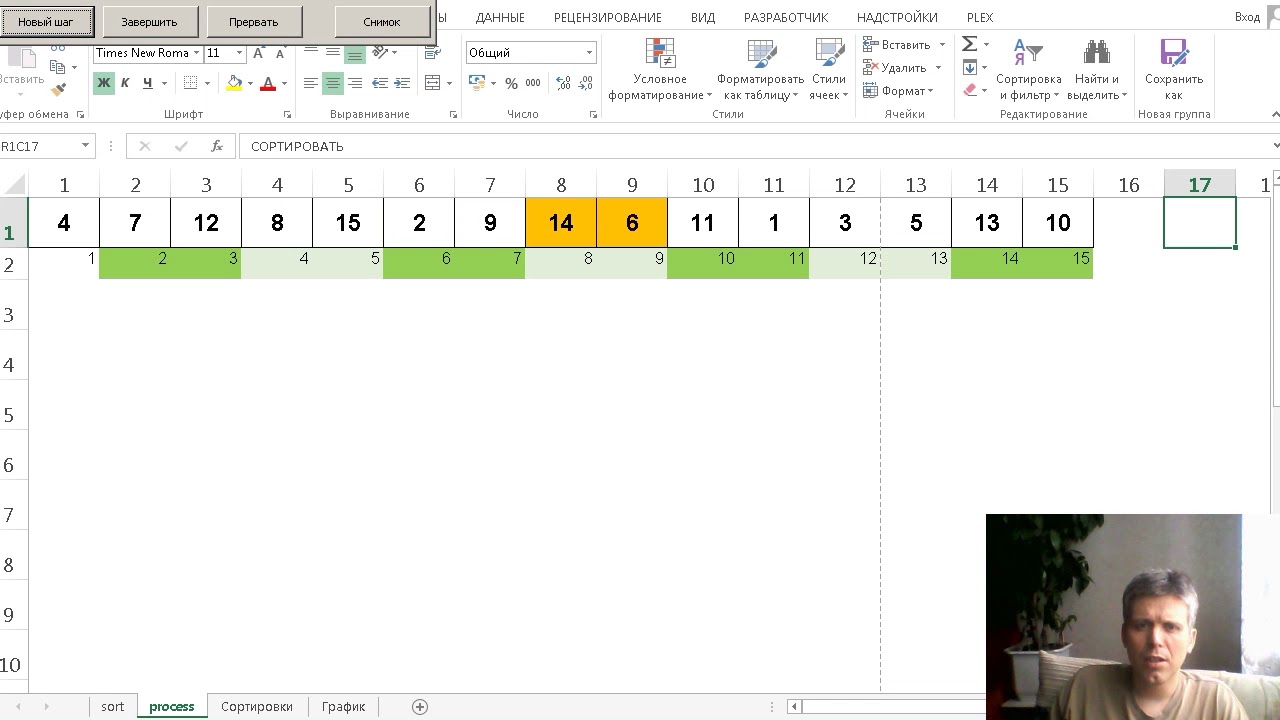
Task: Align text left
Action: coord(311,83)
